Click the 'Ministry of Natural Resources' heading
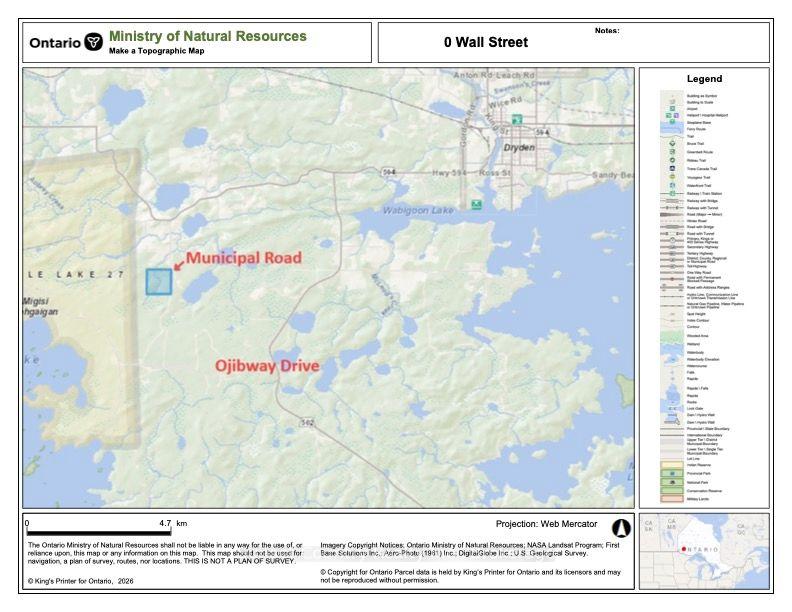 coord(208,36)
